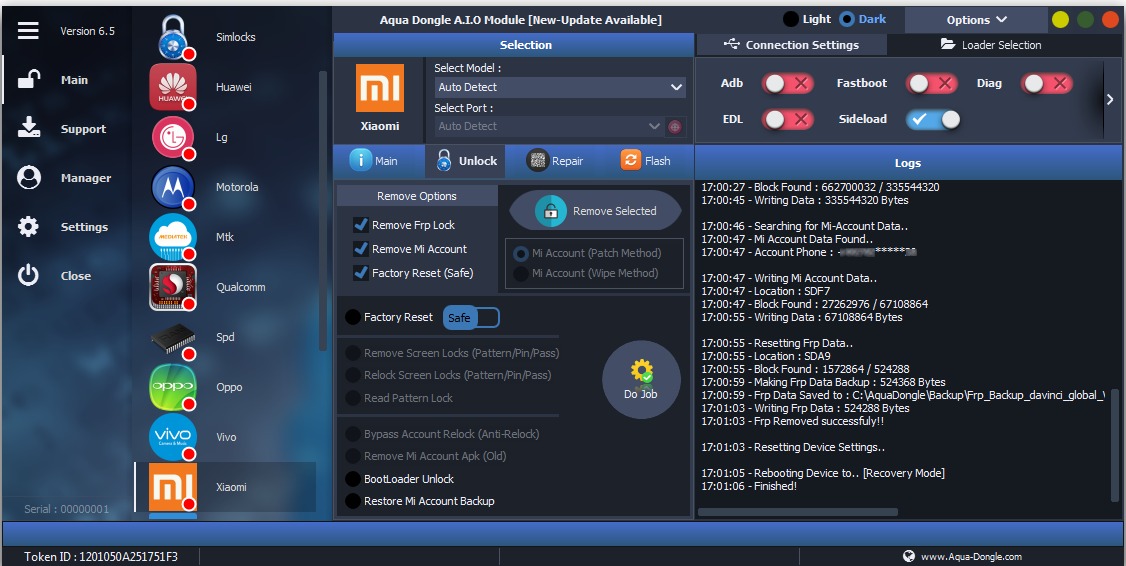
Task: Click the Main padlock icon in sidebar
Action: pos(29,80)
